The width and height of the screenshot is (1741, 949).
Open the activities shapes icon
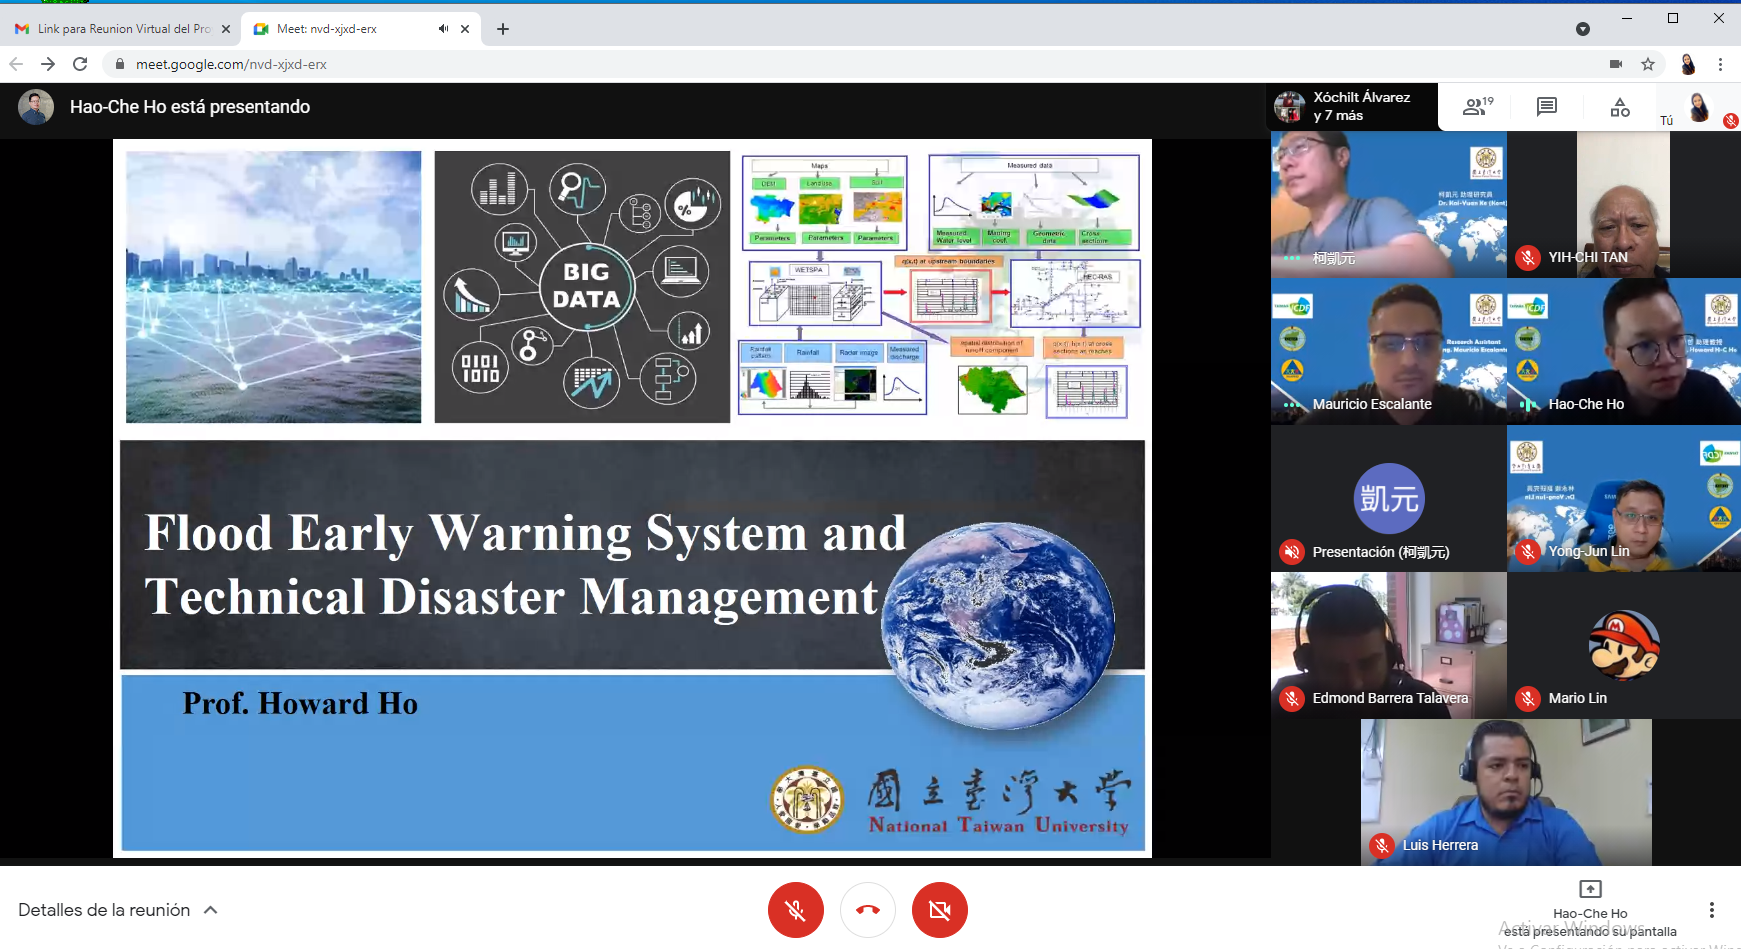1620,106
